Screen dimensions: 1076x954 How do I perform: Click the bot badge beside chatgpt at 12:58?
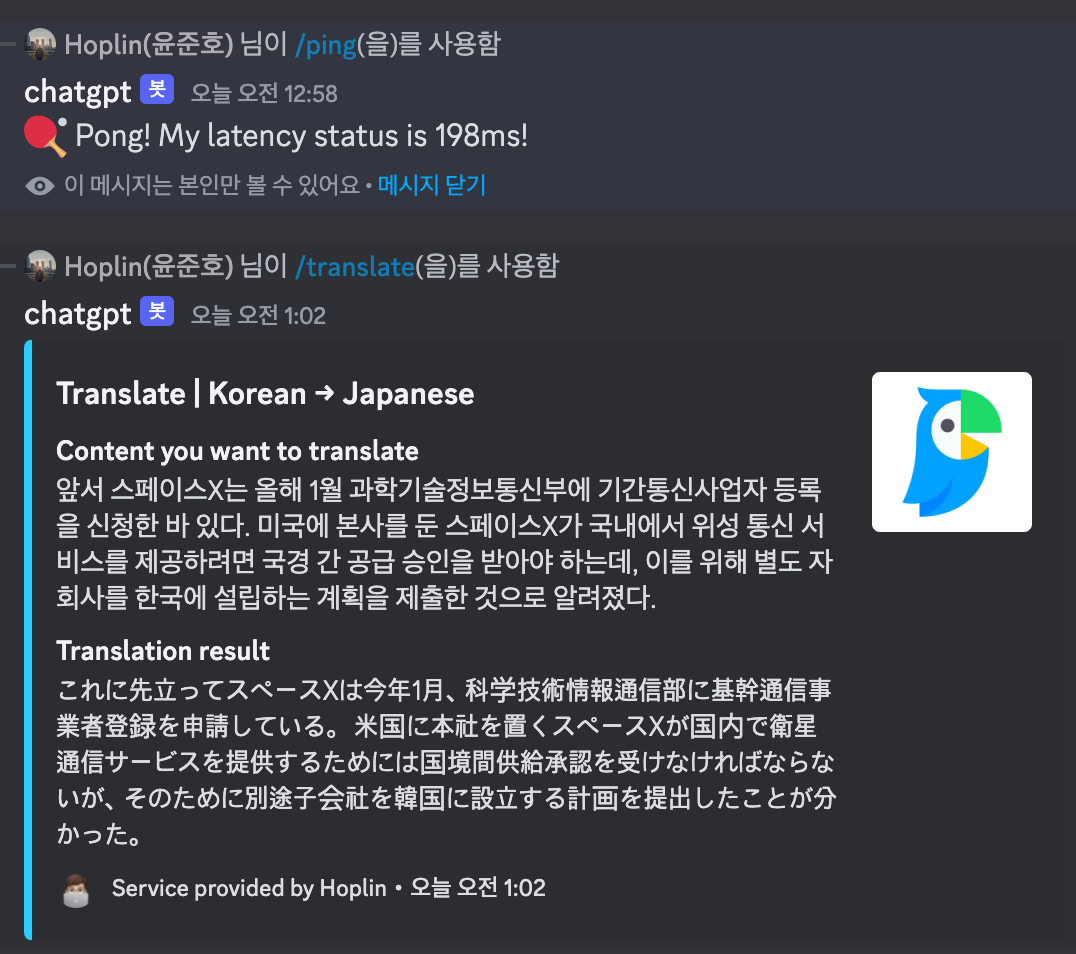tap(157, 90)
